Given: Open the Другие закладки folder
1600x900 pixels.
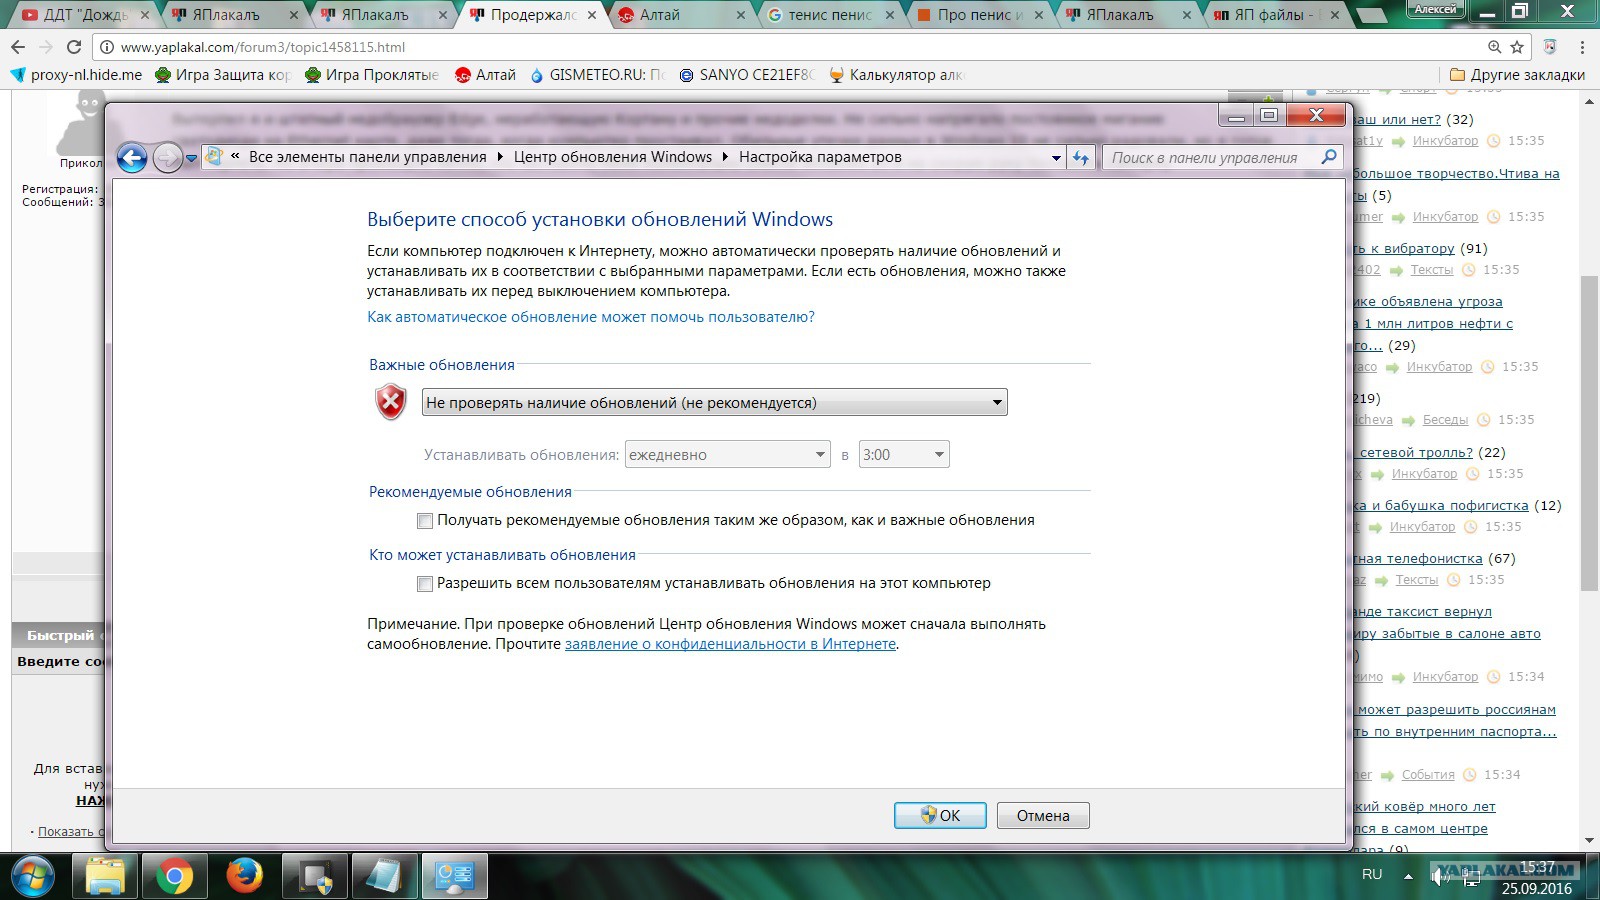Looking at the screenshot, I should point(1517,74).
